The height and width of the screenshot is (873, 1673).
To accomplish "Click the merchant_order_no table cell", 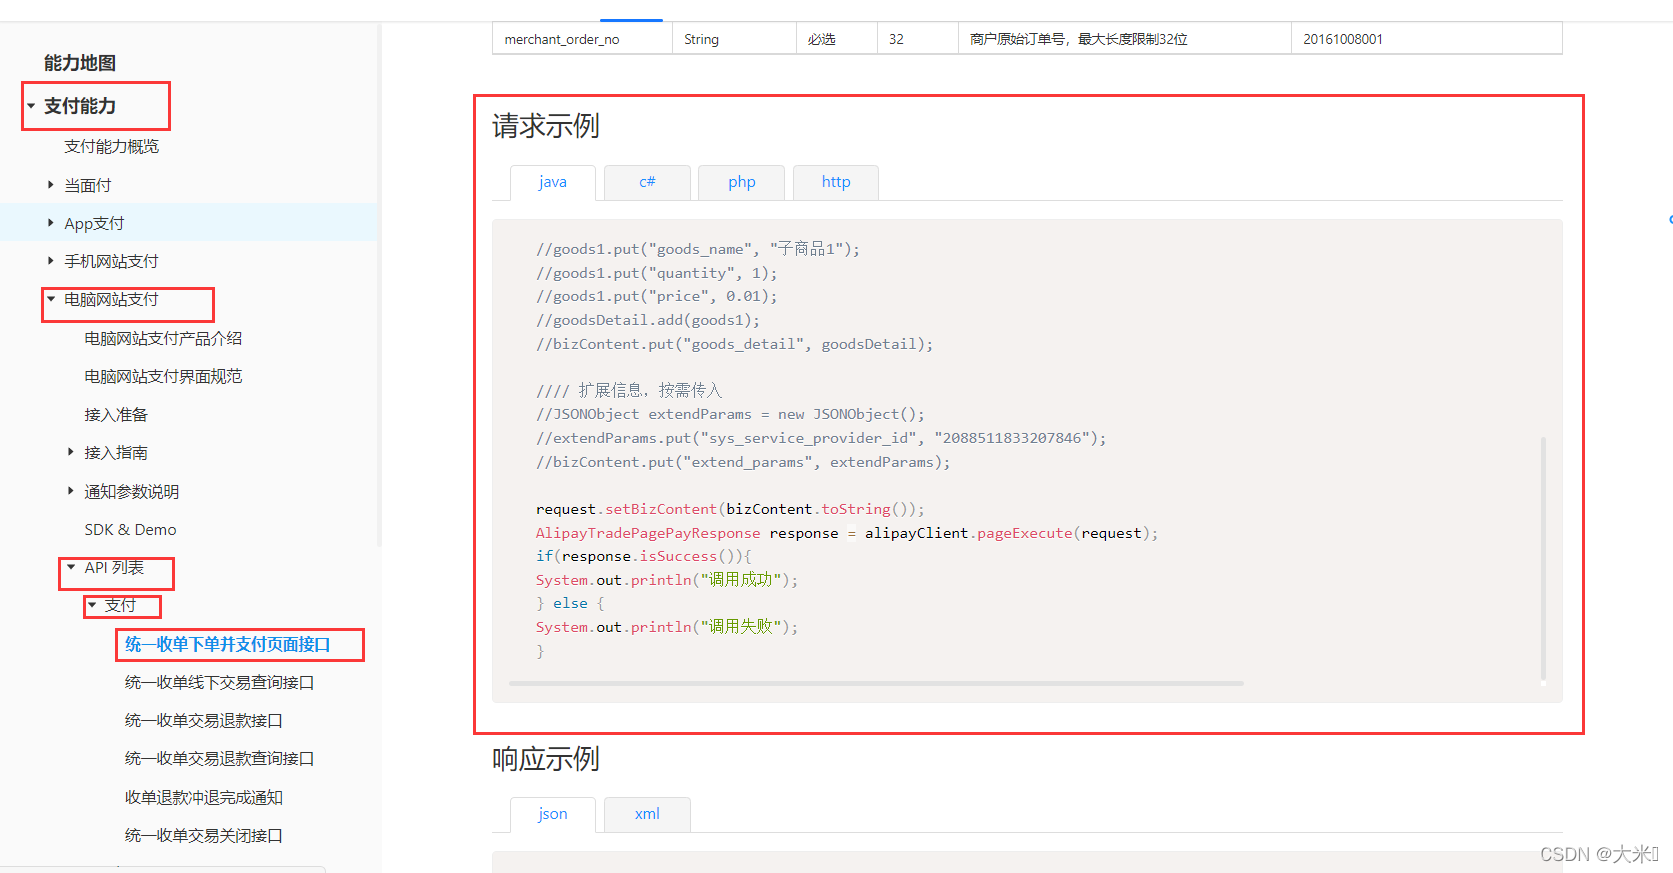I will 582,39.
